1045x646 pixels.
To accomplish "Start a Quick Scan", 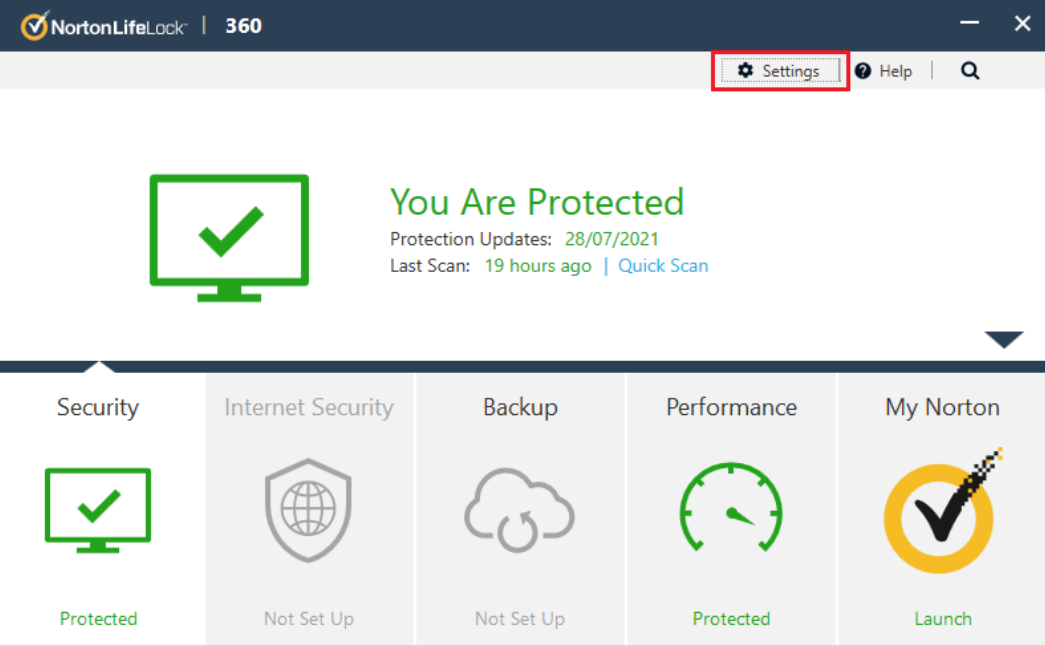I will pos(663,266).
